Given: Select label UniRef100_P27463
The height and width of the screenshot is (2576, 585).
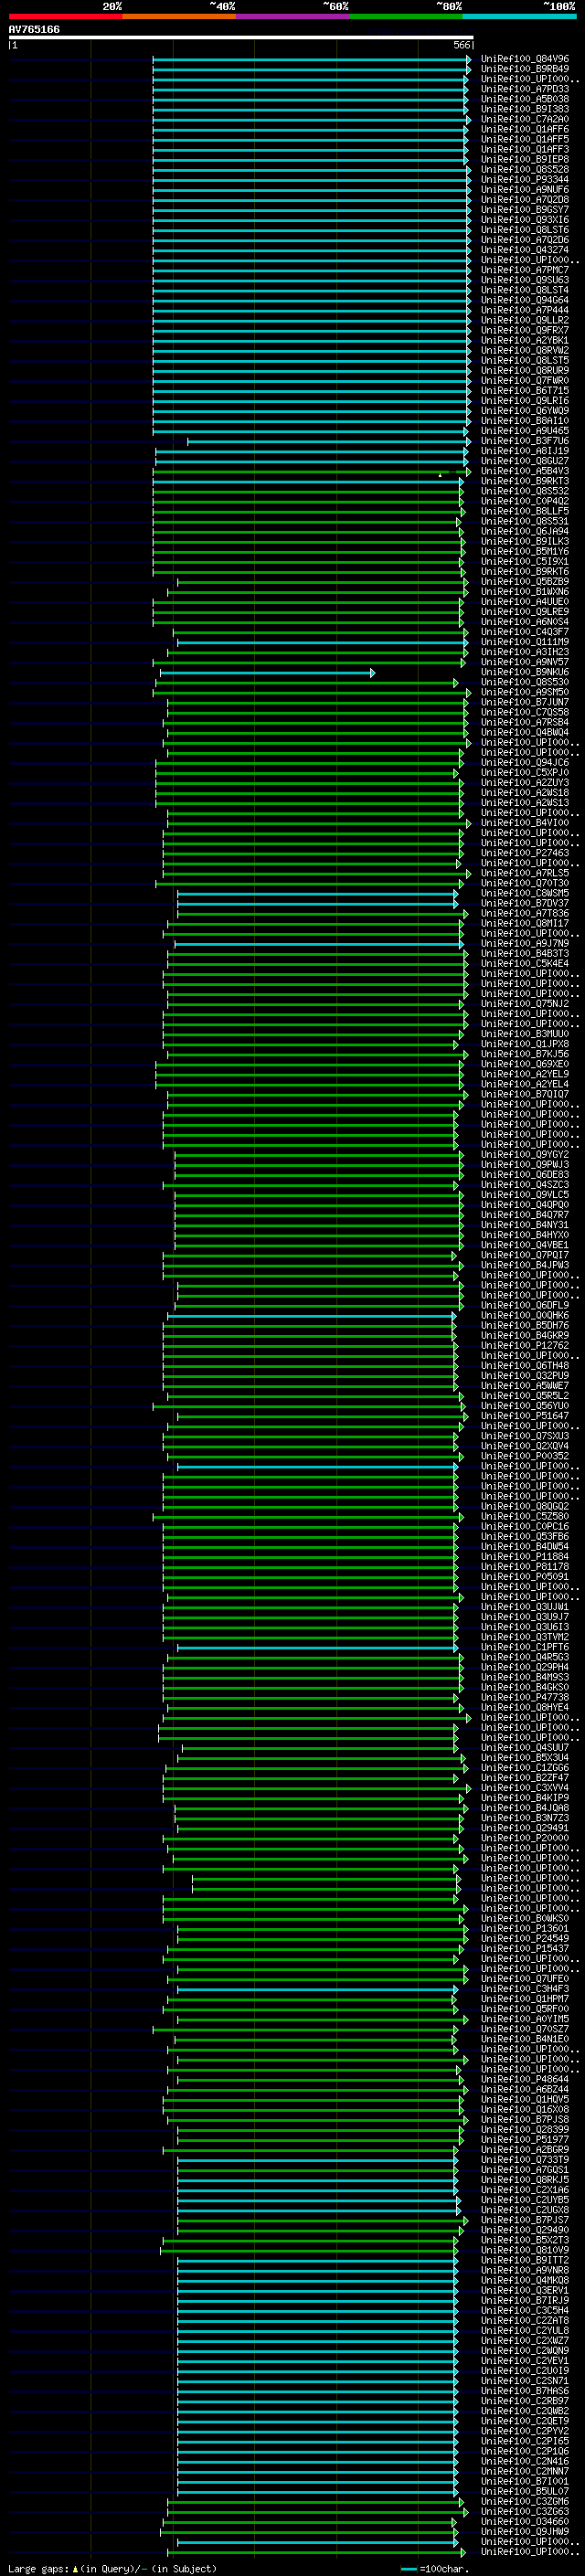Looking at the screenshot, I should (x=525, y=854).
